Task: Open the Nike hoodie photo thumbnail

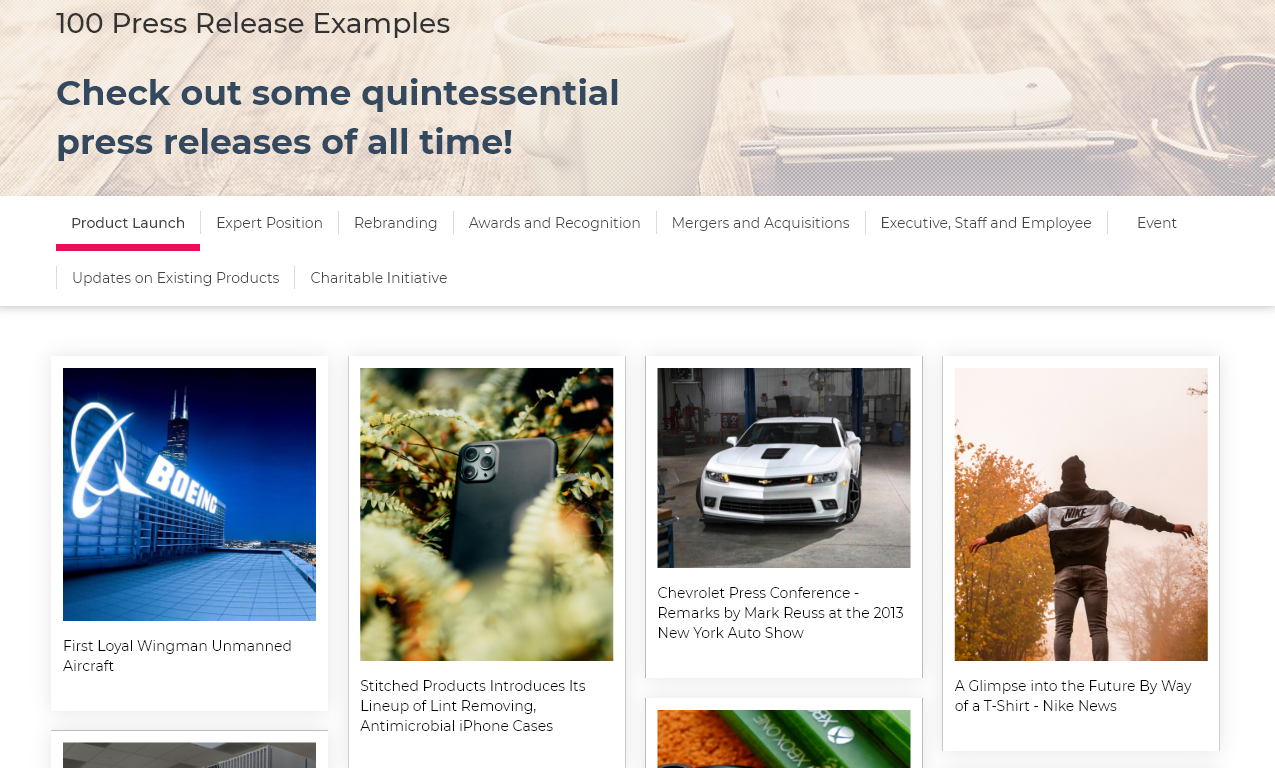Action: click(x=1081, y=514)
